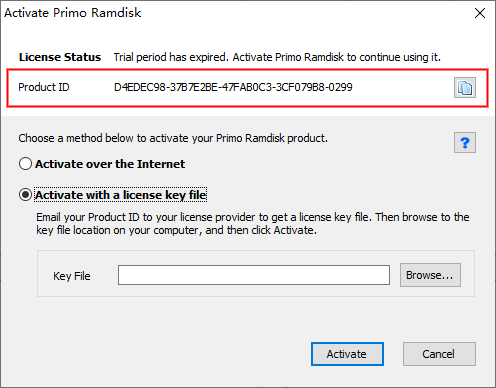496x388 pixels.
Task: Click the Activate button
Action: [x=347, y=354]
